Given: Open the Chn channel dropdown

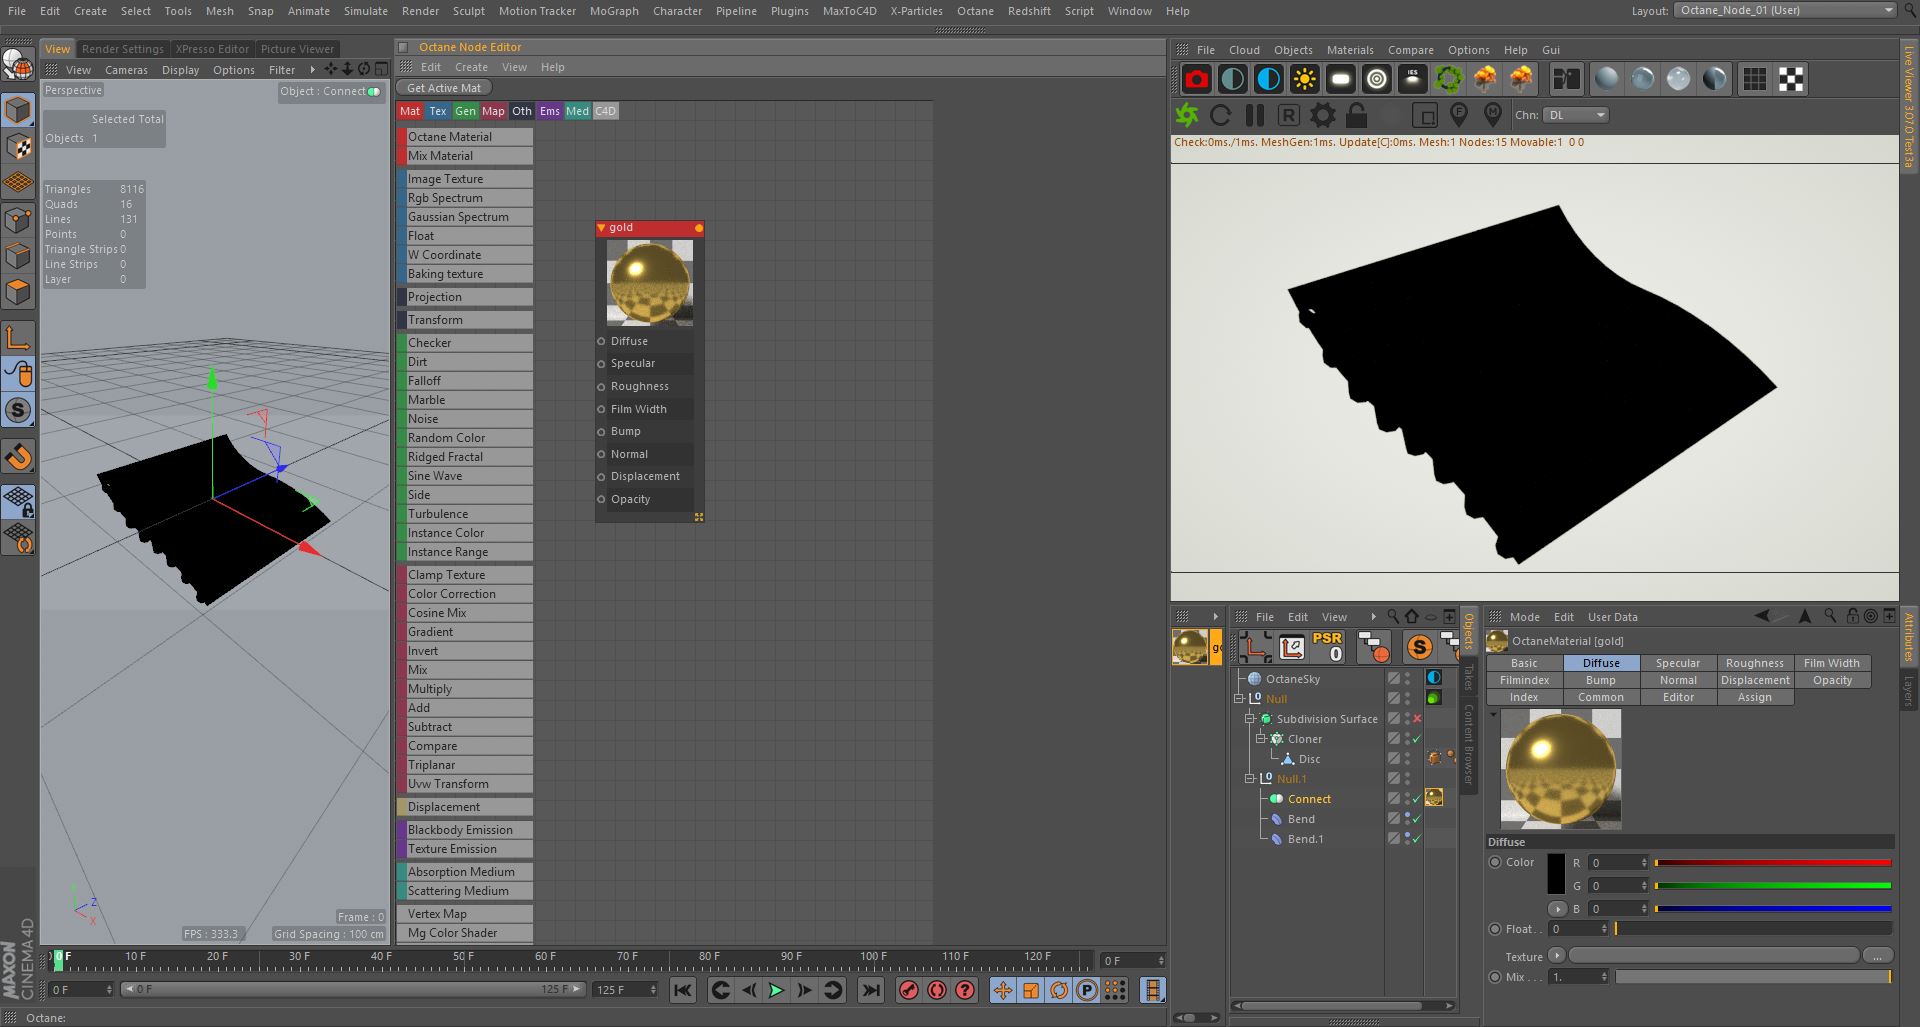Looking at the screenshot, I should [x=1575, y=115].
